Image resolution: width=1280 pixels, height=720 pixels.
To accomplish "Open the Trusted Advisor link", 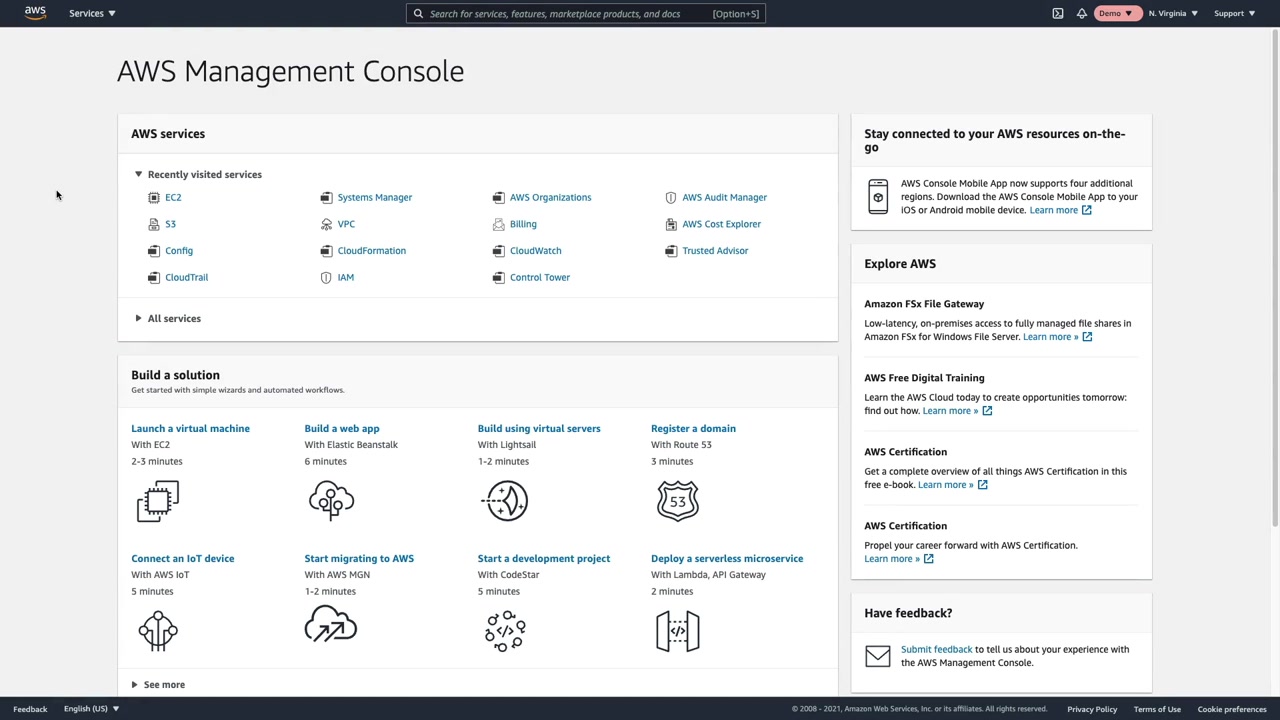I will (715, 251).
